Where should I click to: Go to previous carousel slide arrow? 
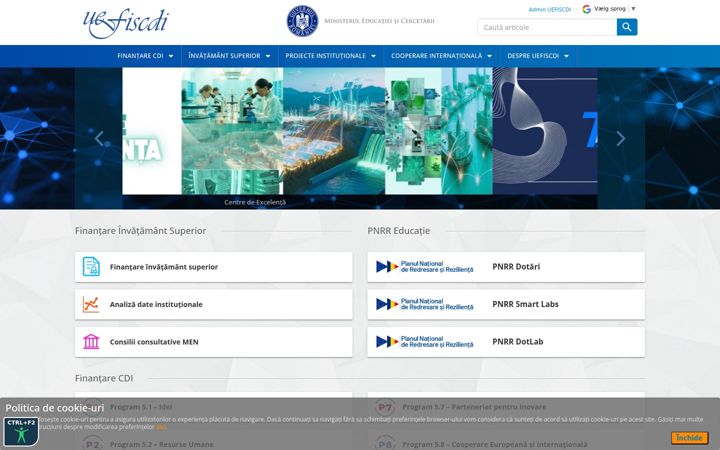[99, 138]
